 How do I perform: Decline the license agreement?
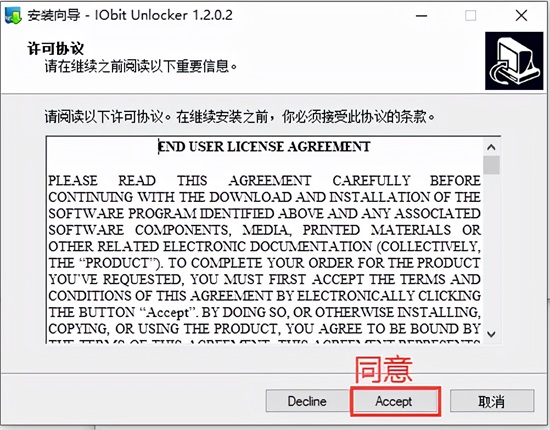click(x=307, y=401)
